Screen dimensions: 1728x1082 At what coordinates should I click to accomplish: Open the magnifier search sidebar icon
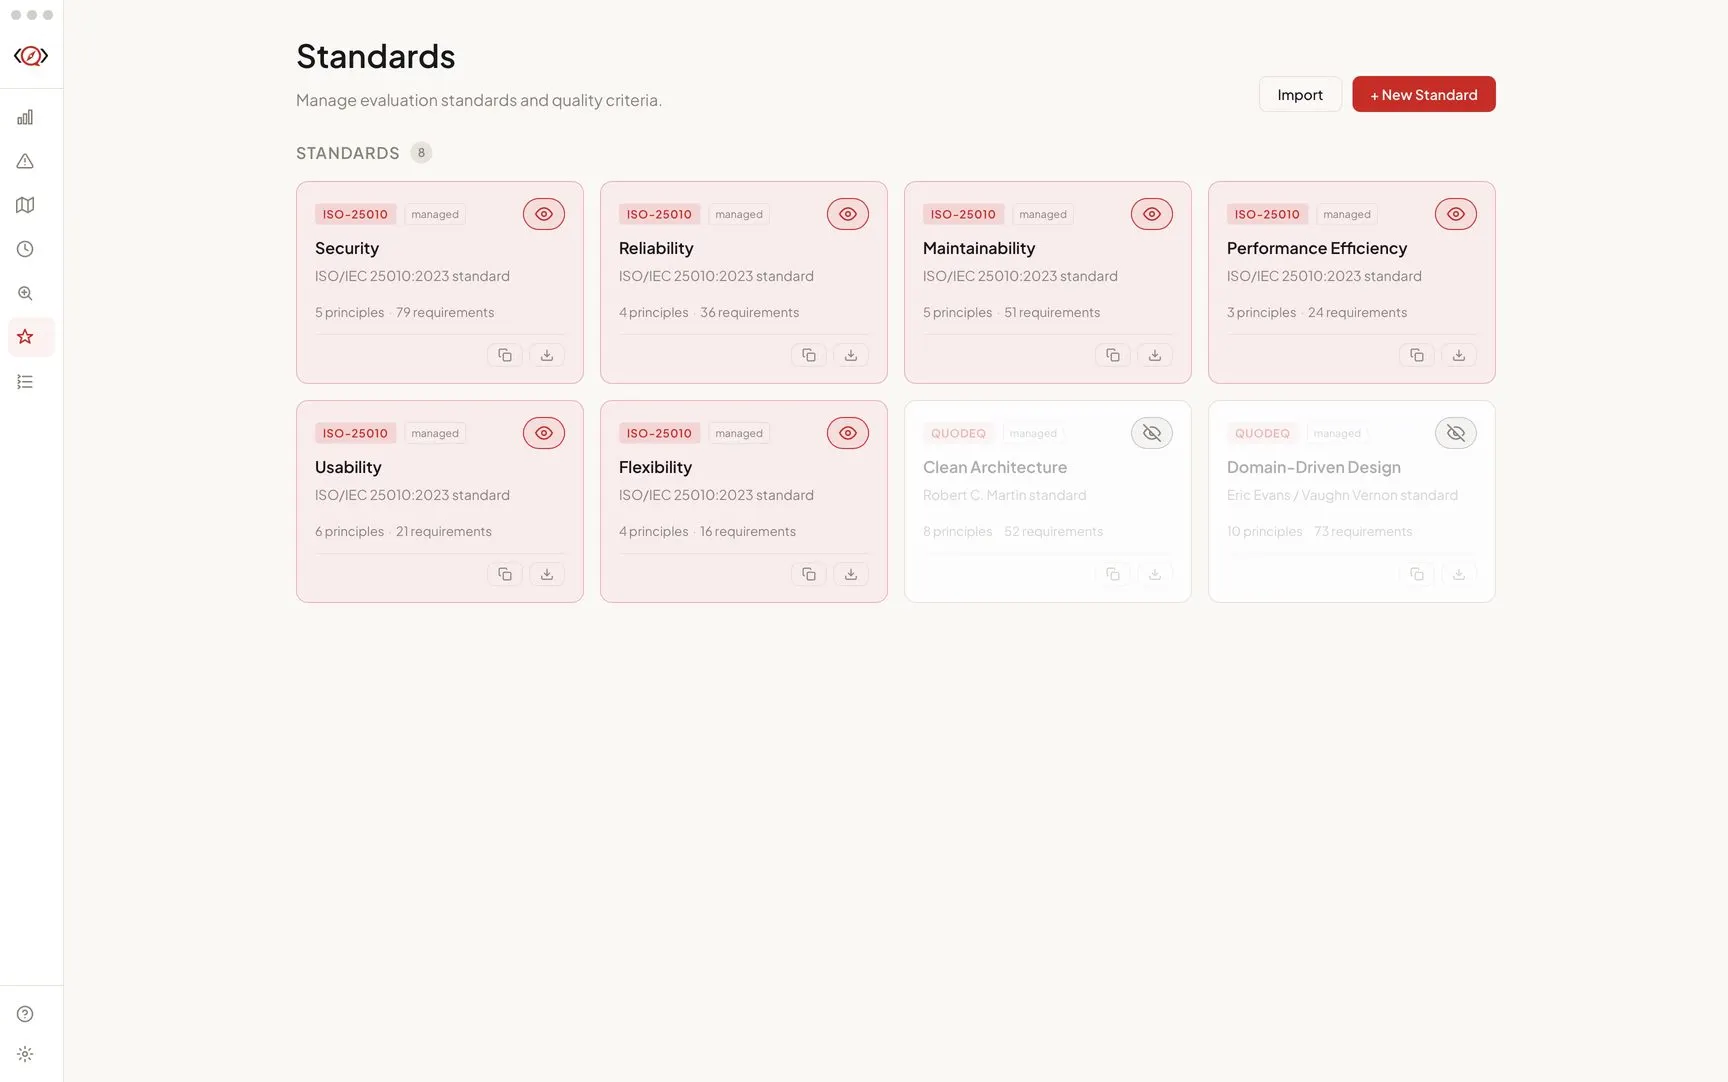pyautogui.click(x=25, y=293)
